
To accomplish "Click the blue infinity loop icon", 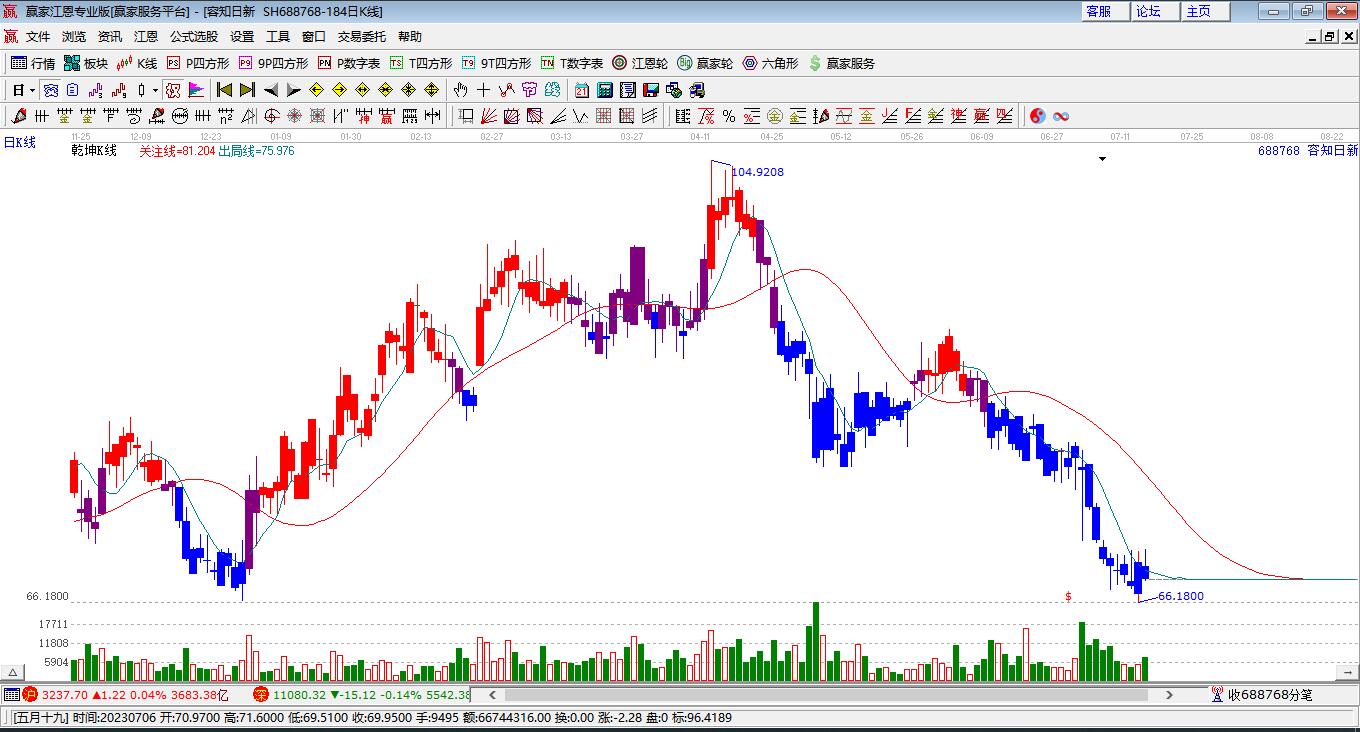I will 1061,116.
